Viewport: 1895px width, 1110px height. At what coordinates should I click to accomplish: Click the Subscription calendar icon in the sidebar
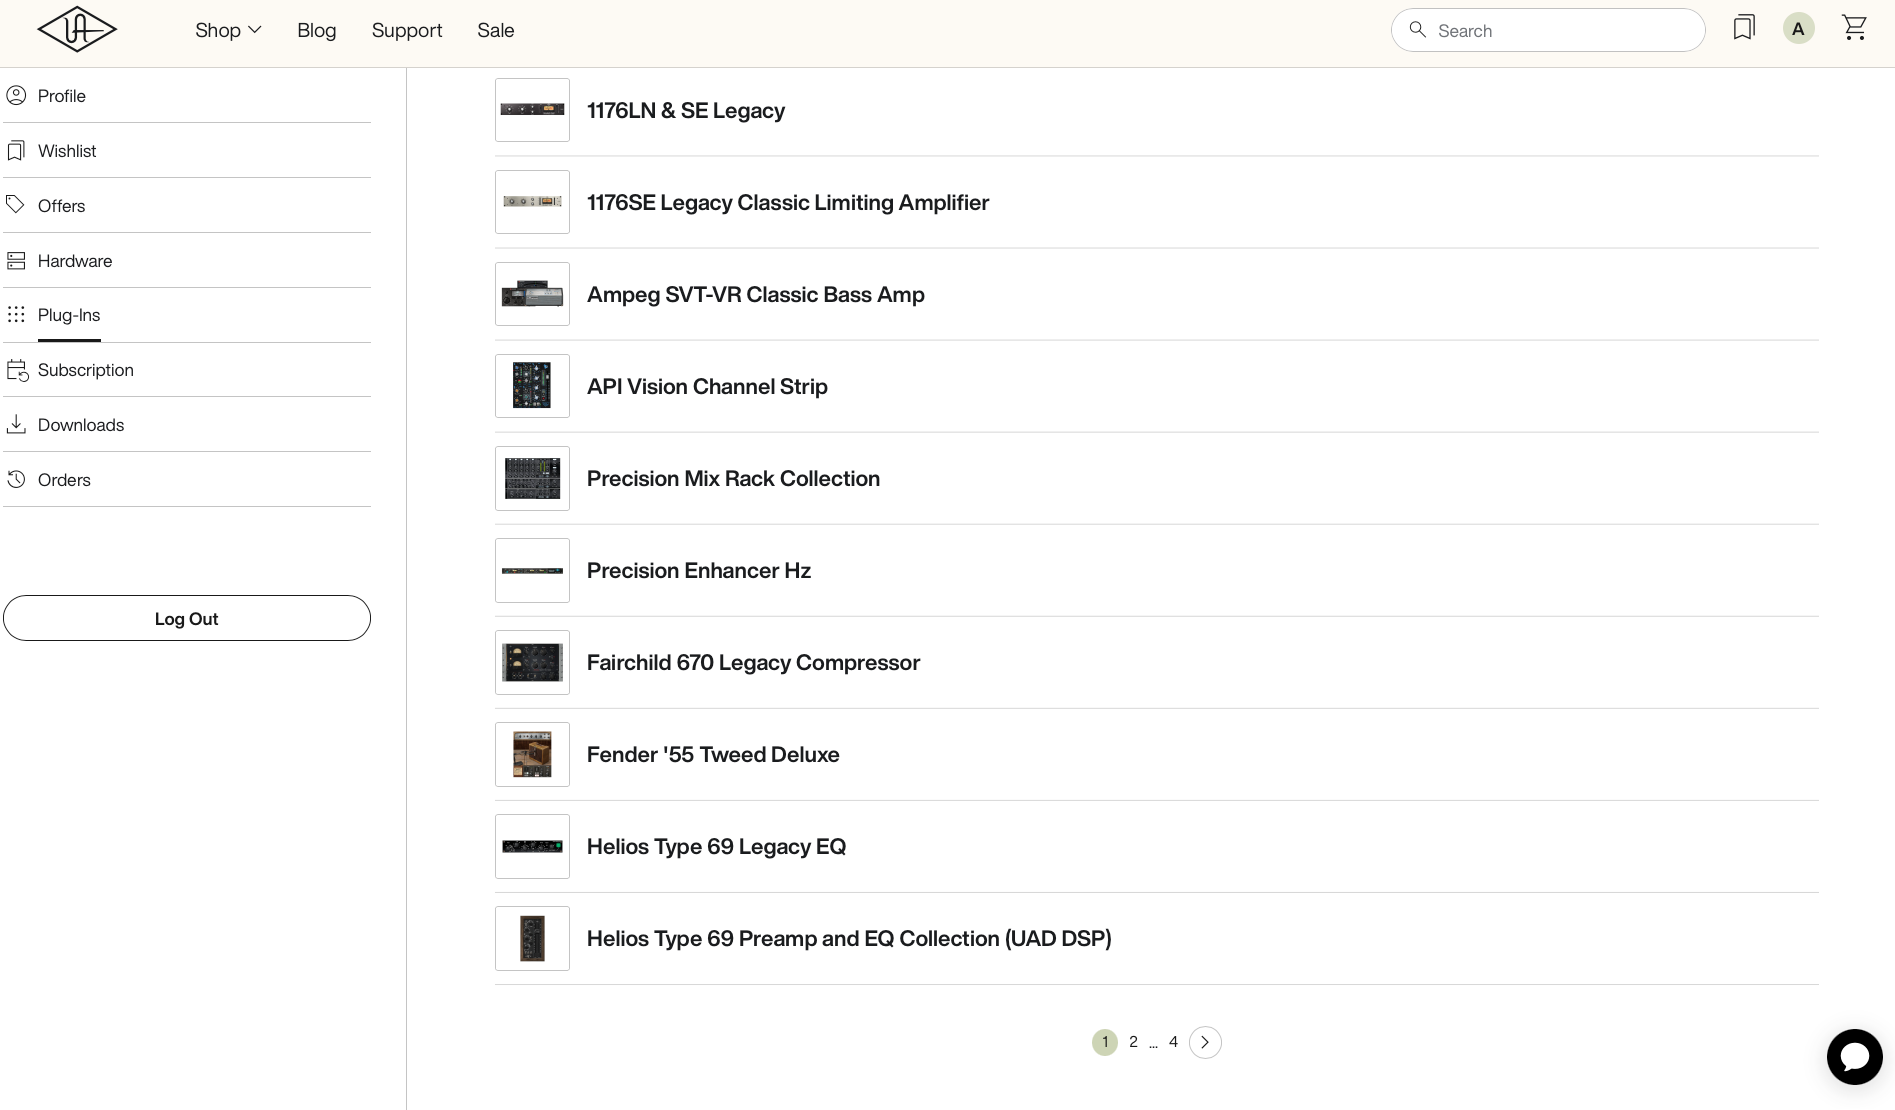click(x=17, y=370)
